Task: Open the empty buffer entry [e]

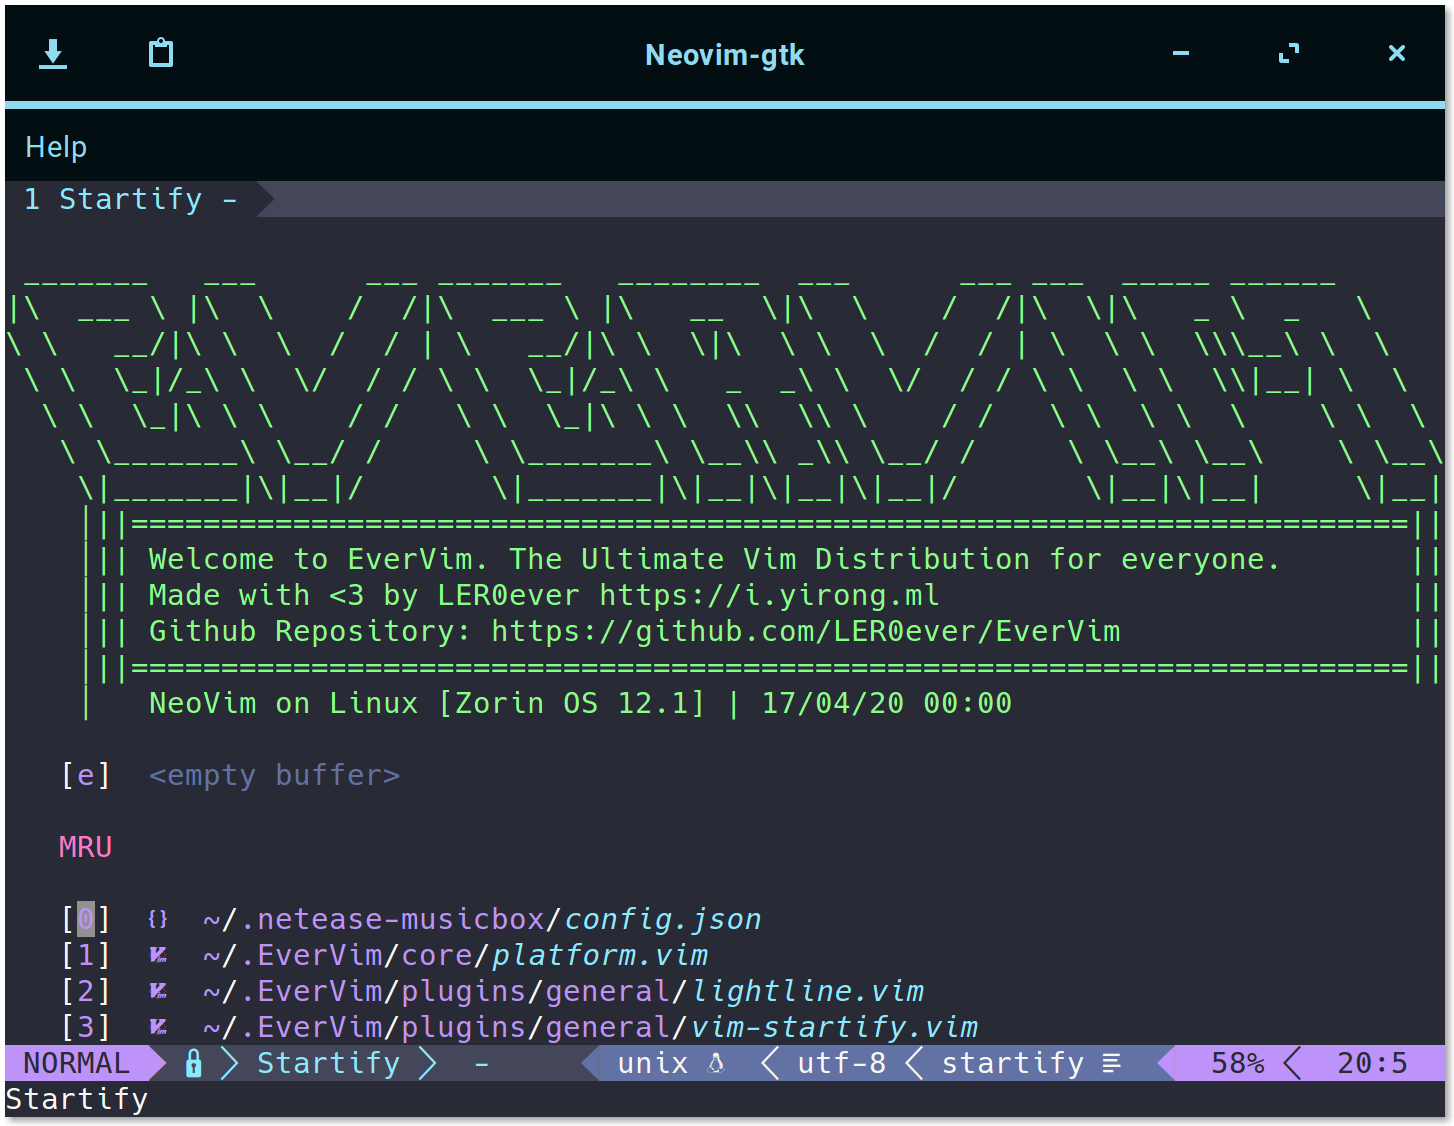Action: (x=231, y=775)
